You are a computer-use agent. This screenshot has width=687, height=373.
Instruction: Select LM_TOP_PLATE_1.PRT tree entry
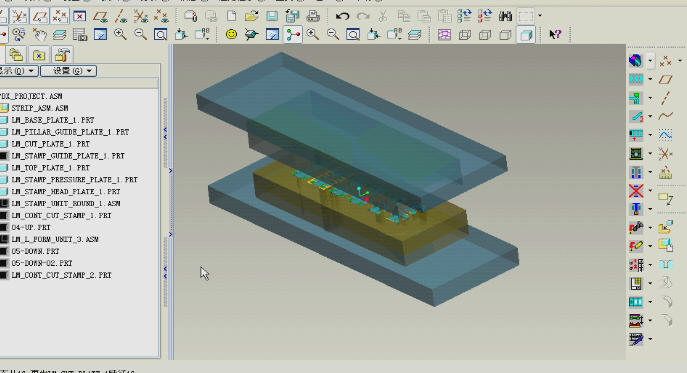50,167
